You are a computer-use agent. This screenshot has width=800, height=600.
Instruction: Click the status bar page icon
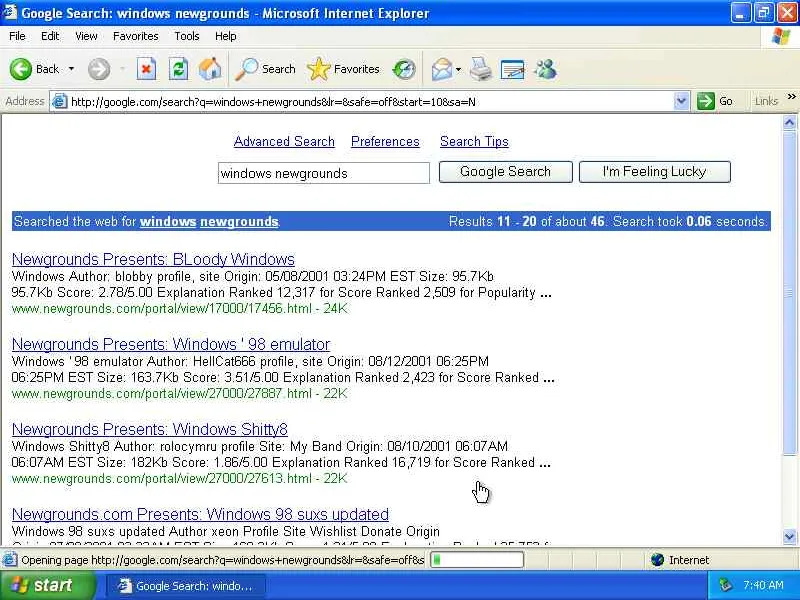(9, 560)
